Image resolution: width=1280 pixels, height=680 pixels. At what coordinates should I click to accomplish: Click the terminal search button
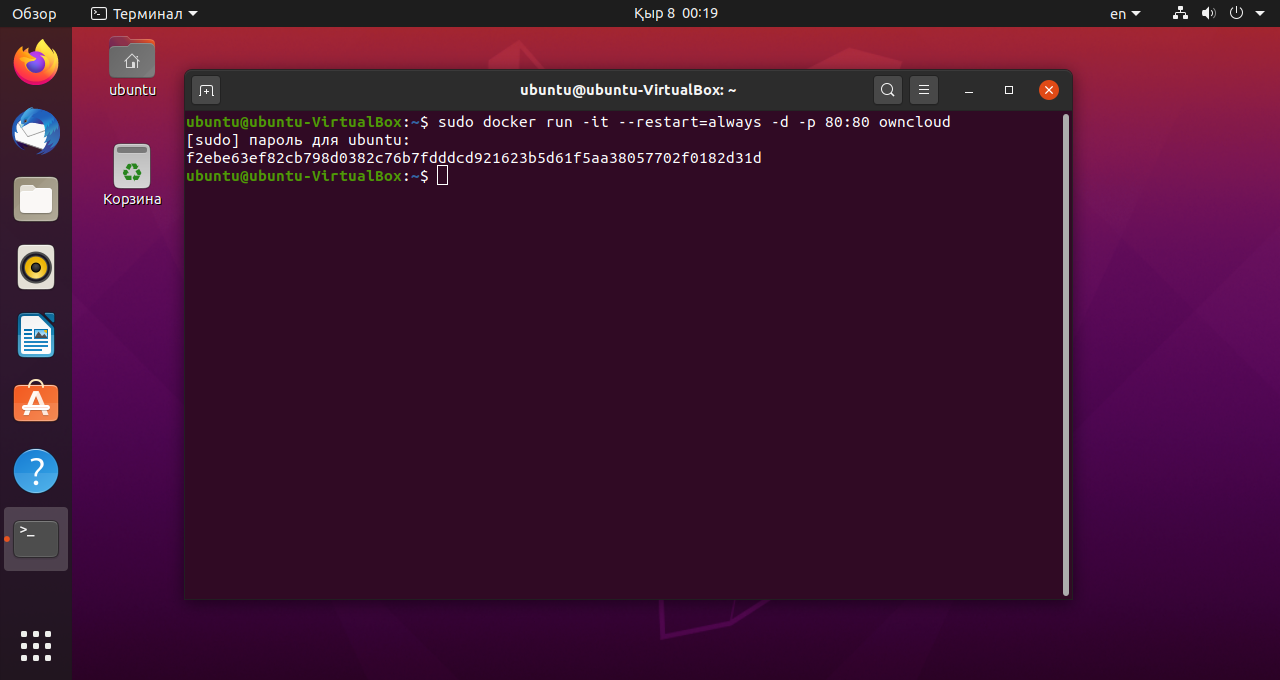[x=887, y=90]
